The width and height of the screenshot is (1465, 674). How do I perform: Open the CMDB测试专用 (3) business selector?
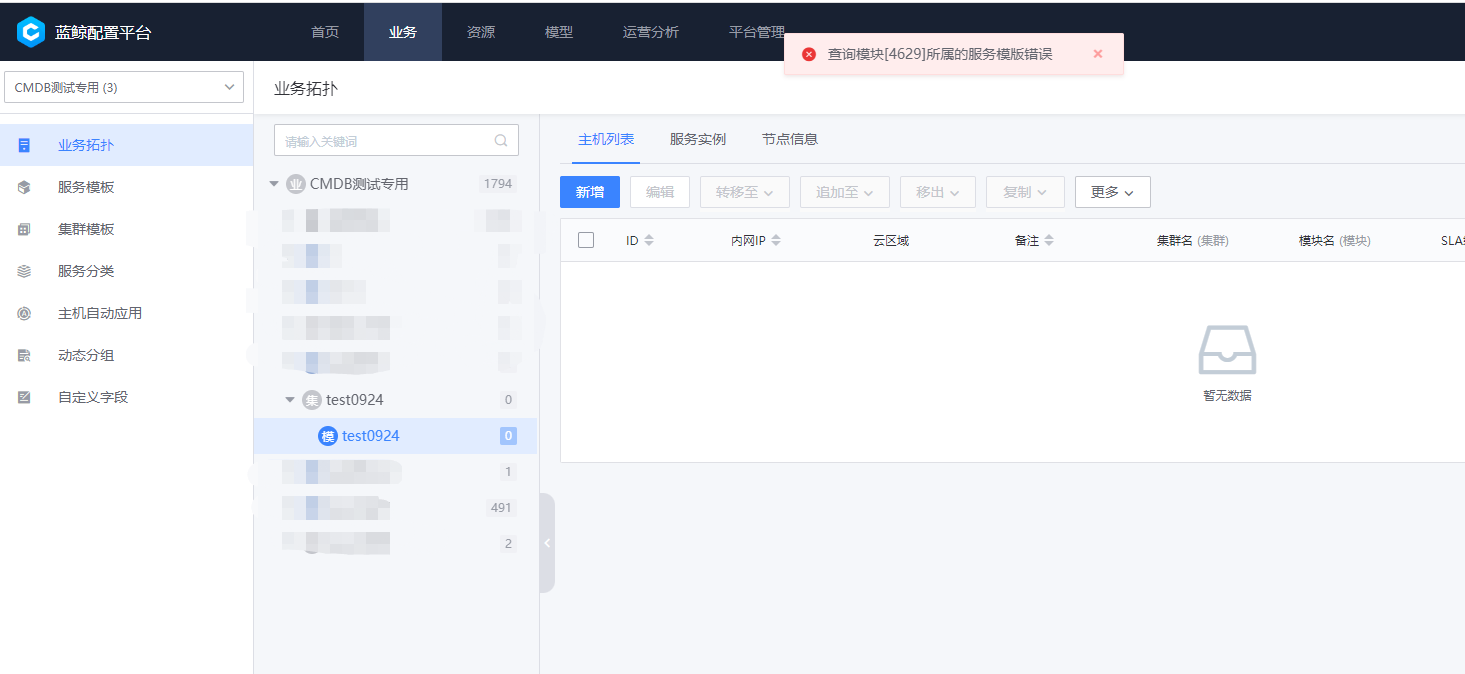(124, 87)
